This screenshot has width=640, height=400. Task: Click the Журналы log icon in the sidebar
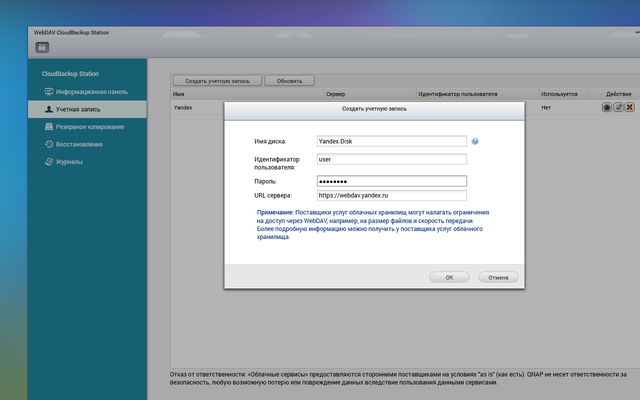pos(49,162)
